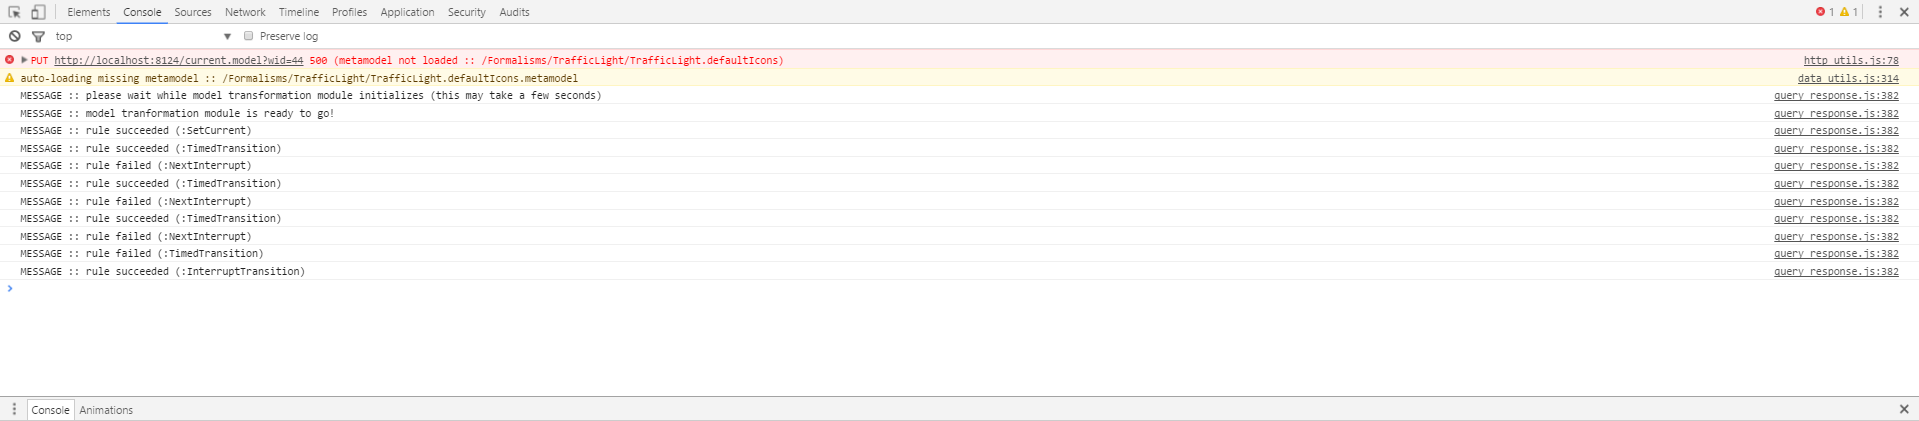Select the Animations drawer tab
The image size is (1919, 421).
pyautogui.click(x=106, y=410)
